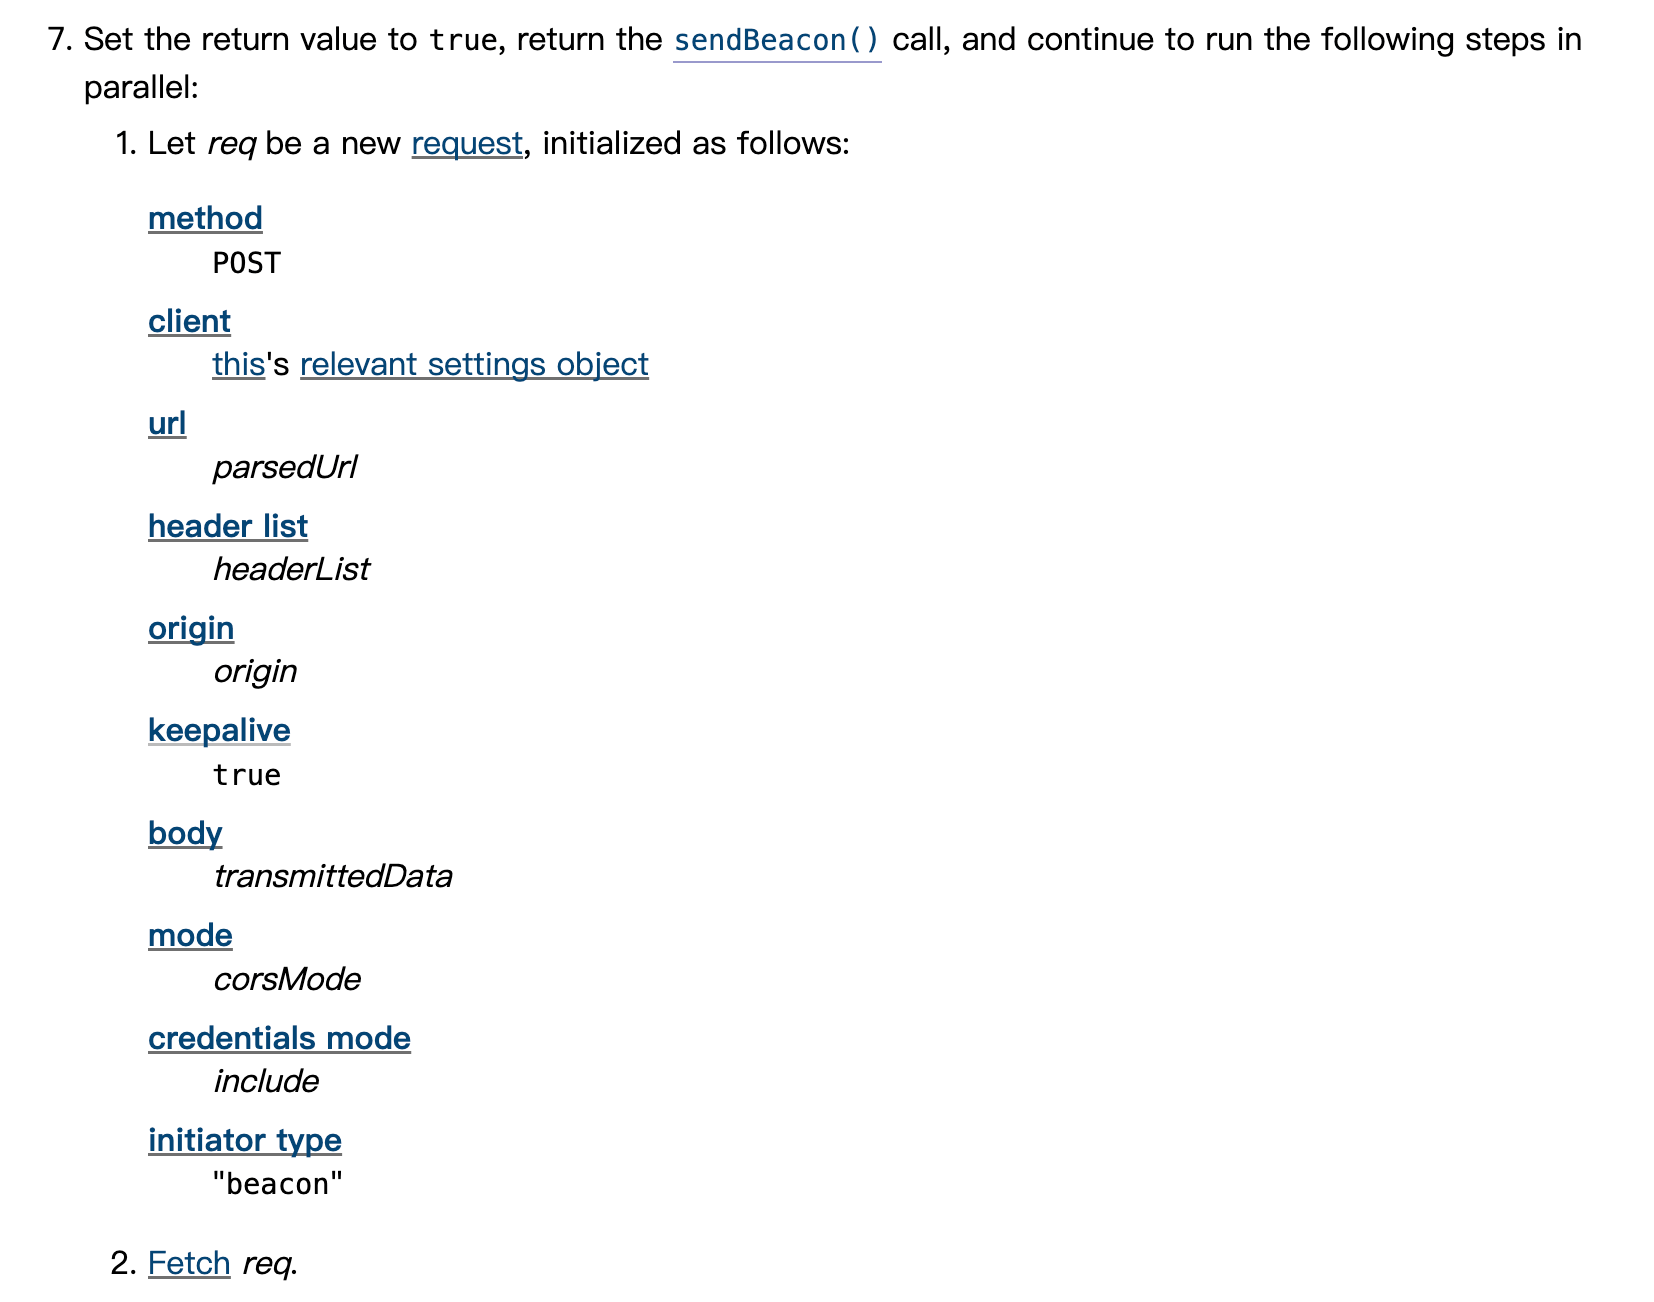
Task: Open the 'header list' link
Action: 228,526
